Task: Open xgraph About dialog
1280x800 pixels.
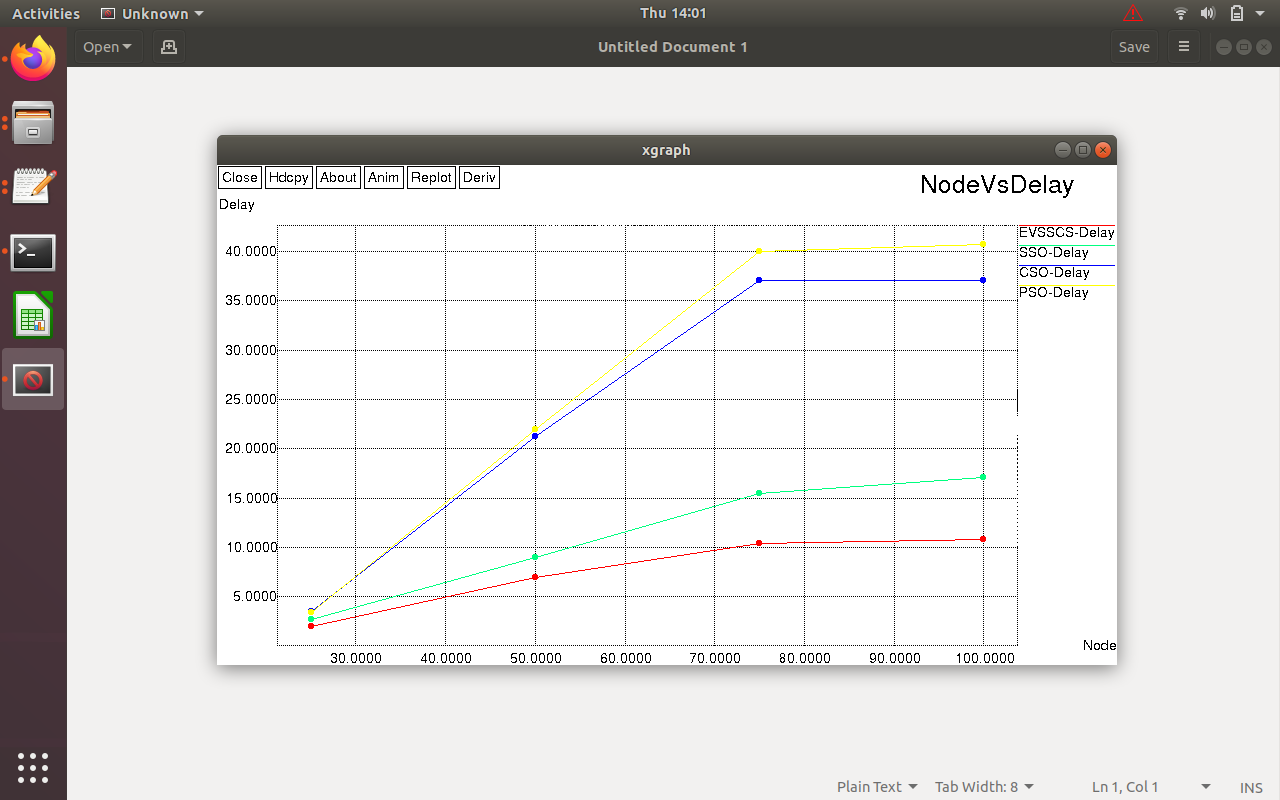Action: pyautogui.click(x=338, y=177)
